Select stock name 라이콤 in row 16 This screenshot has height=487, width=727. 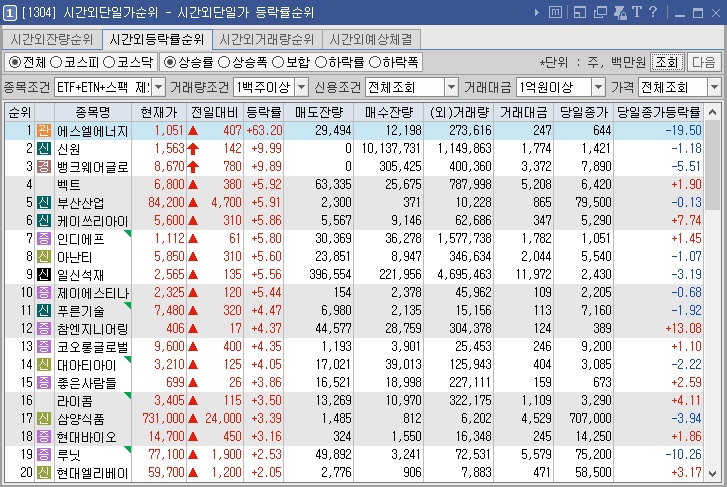click(x=75, y=401)
